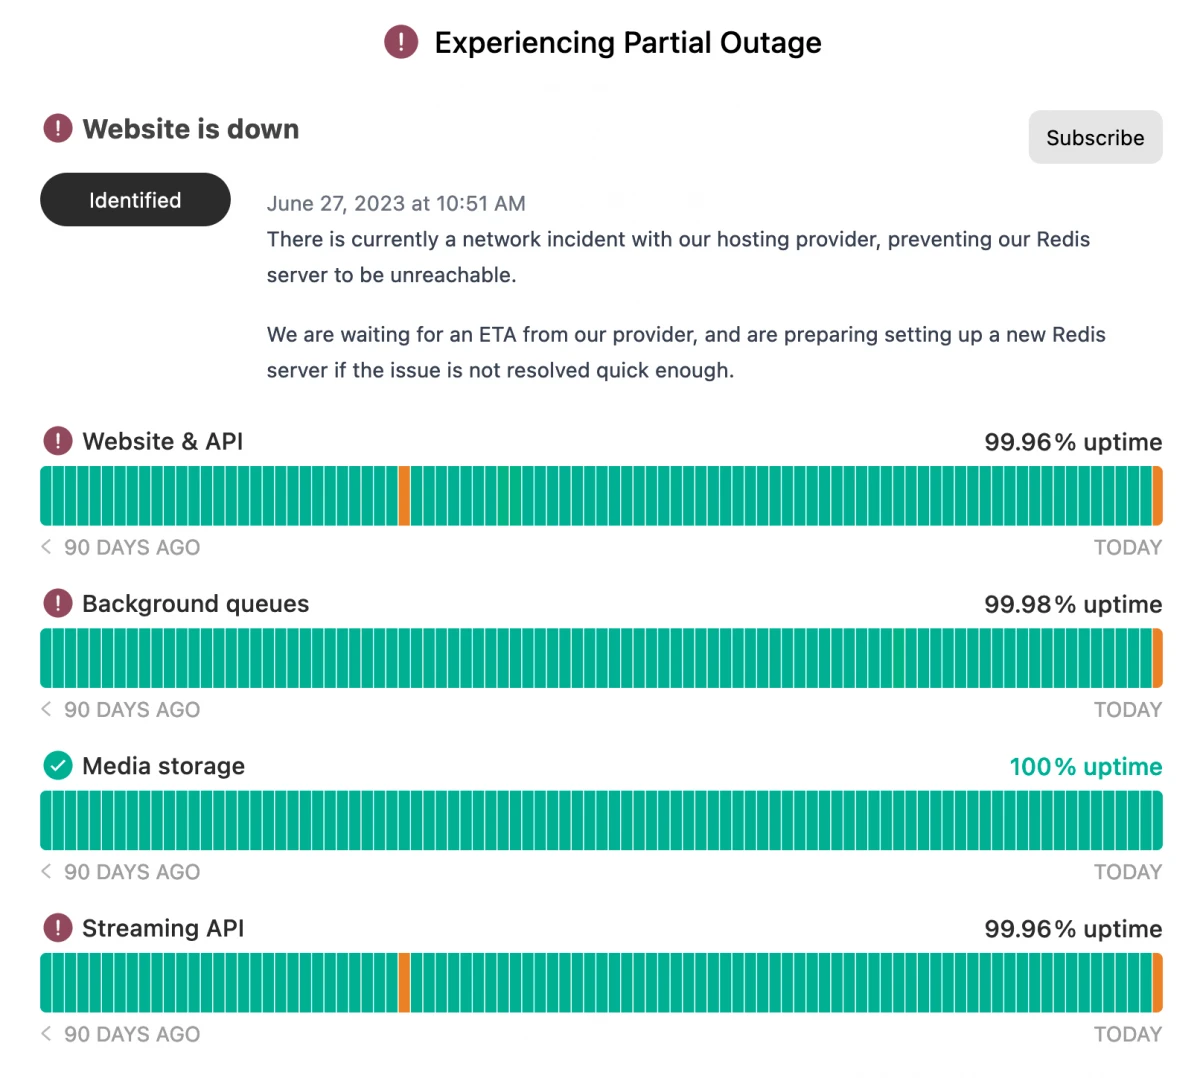Open the Website is down incident title
1200x1078 pixels.
pyautogui.click(x=191, y=129)
